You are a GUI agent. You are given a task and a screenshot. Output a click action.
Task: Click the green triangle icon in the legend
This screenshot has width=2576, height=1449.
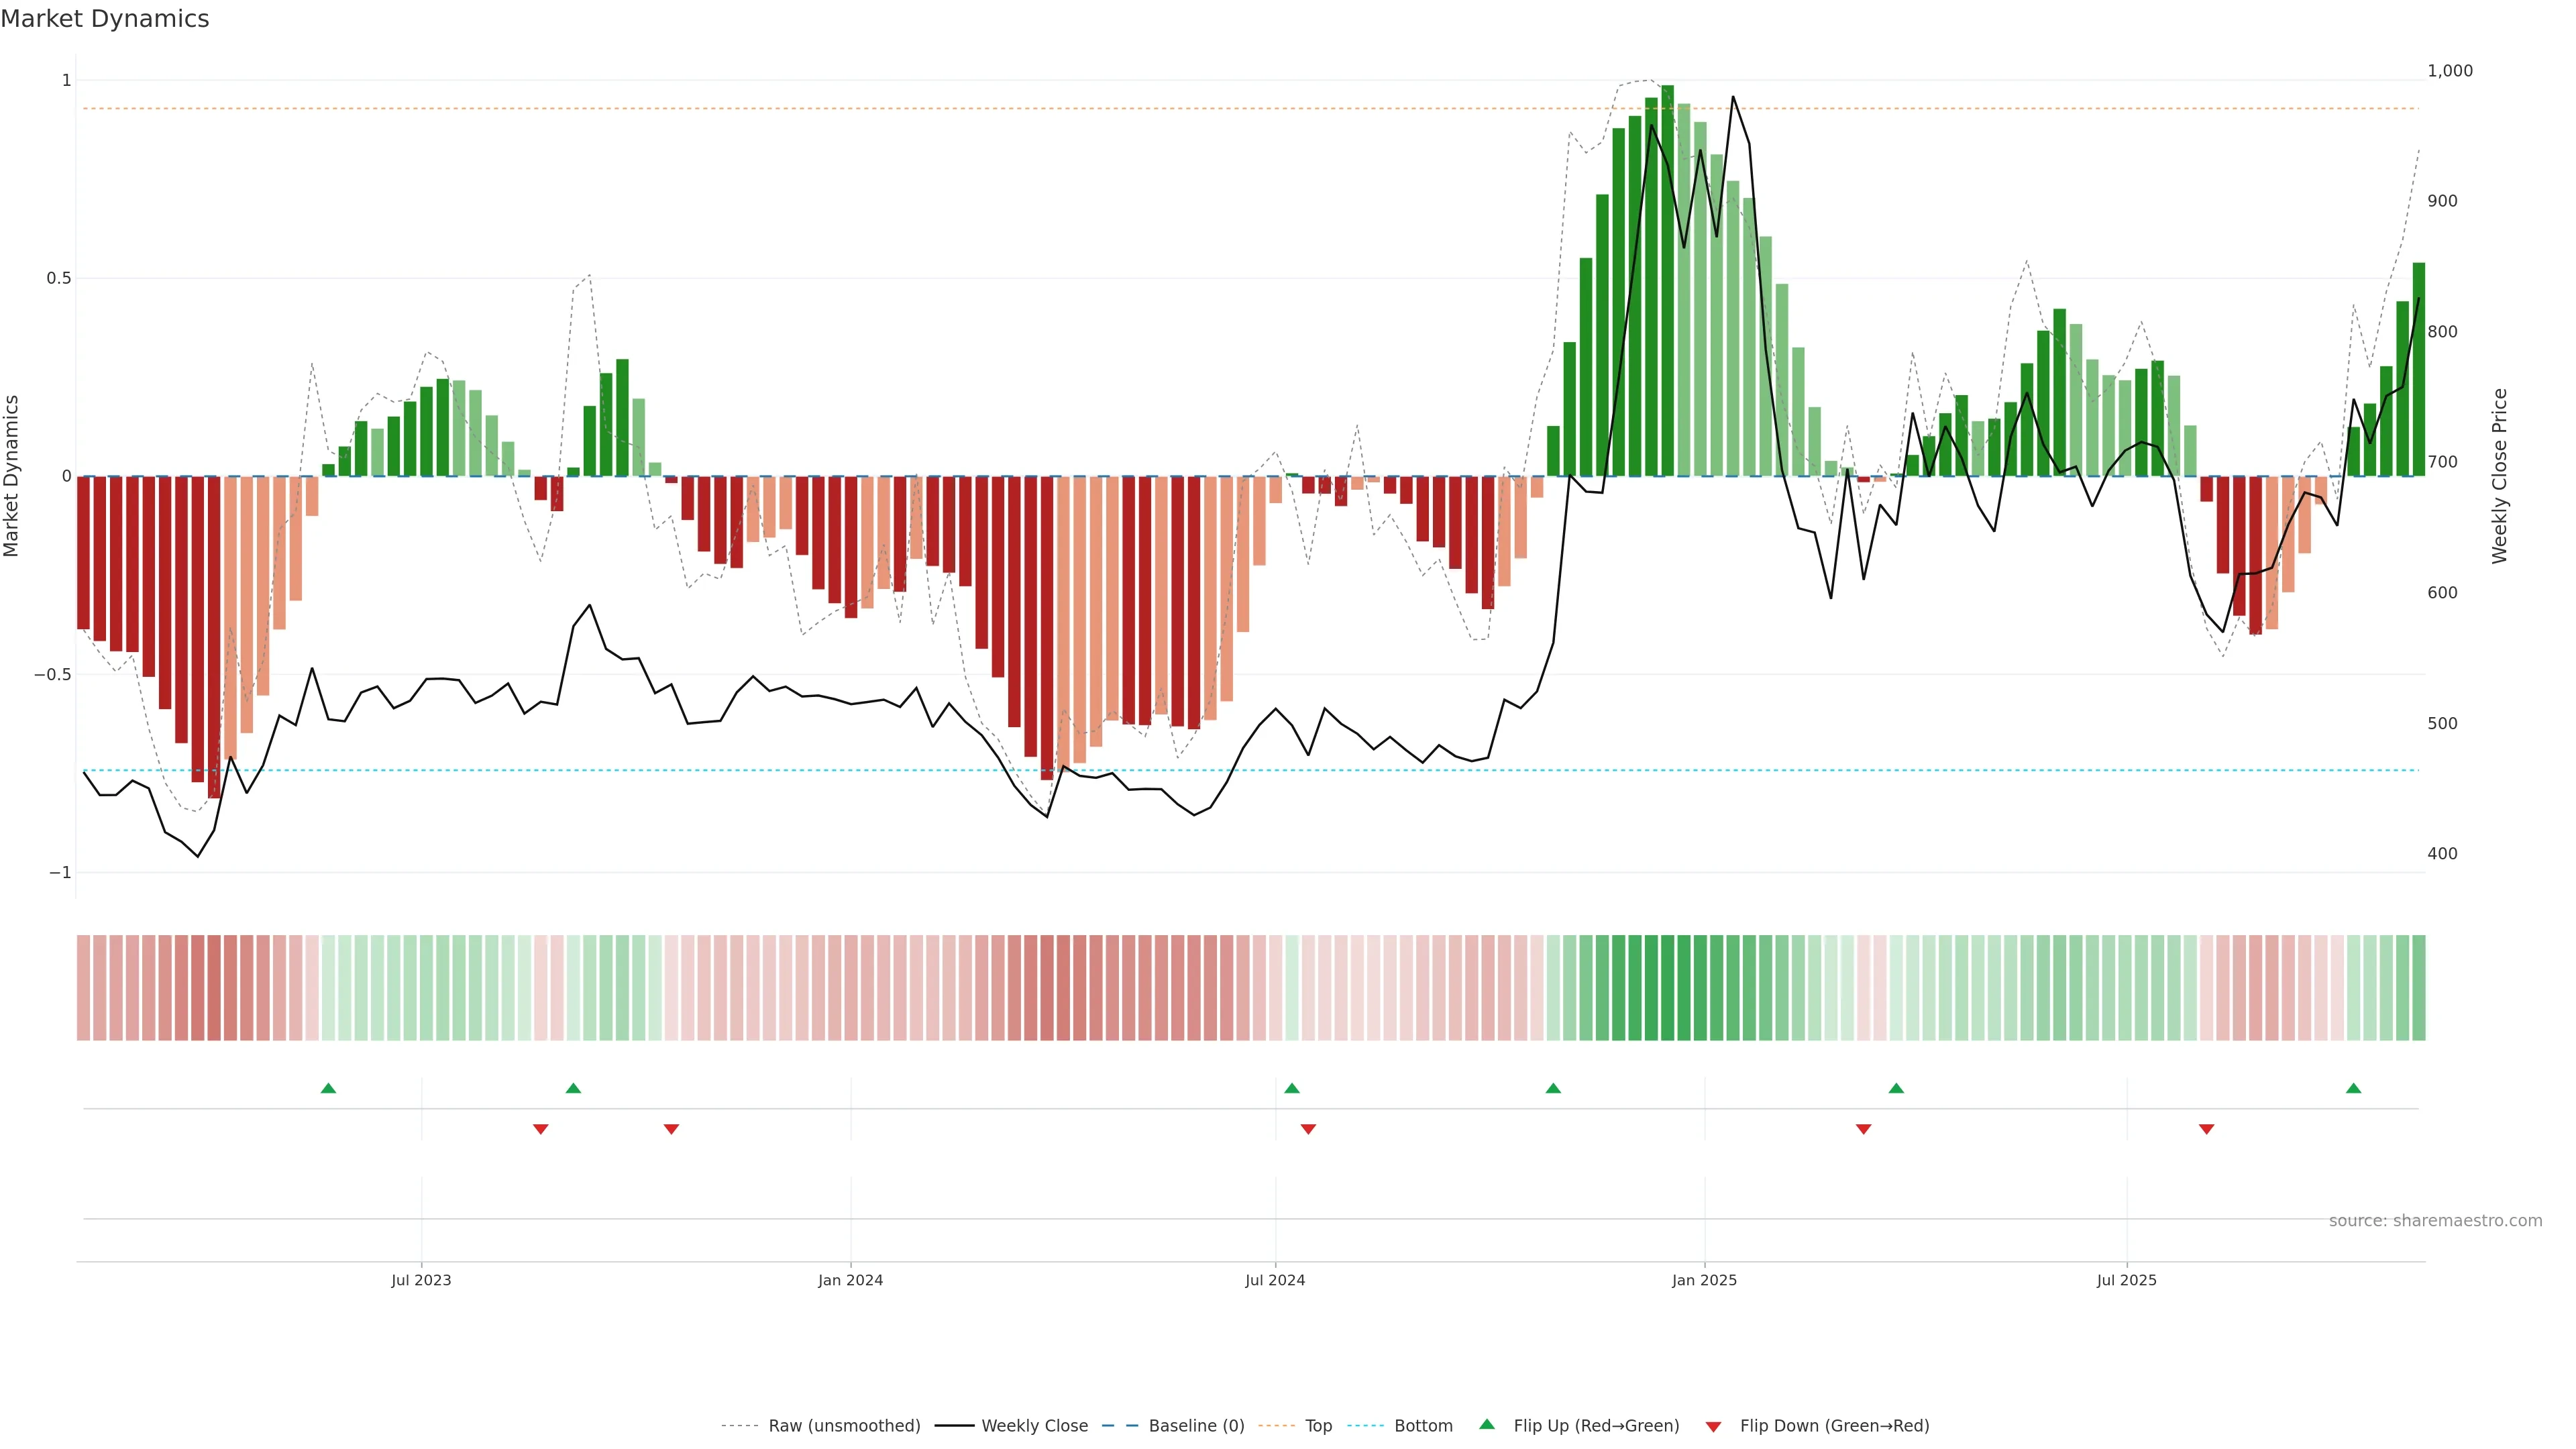point(1487,1424)
